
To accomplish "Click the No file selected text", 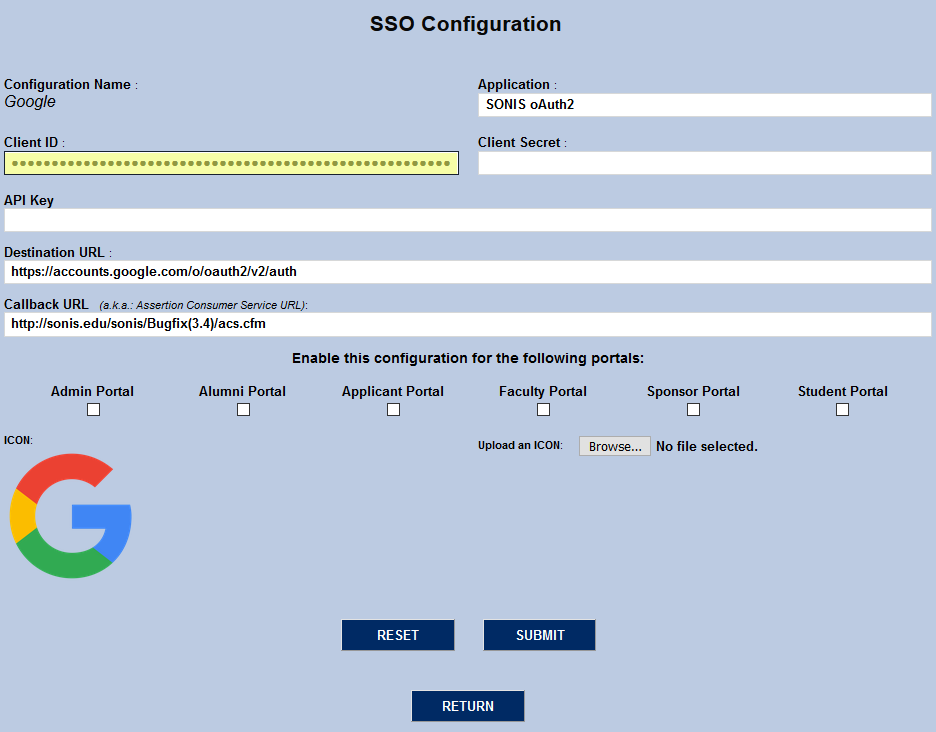I will (x=706, y=446).
